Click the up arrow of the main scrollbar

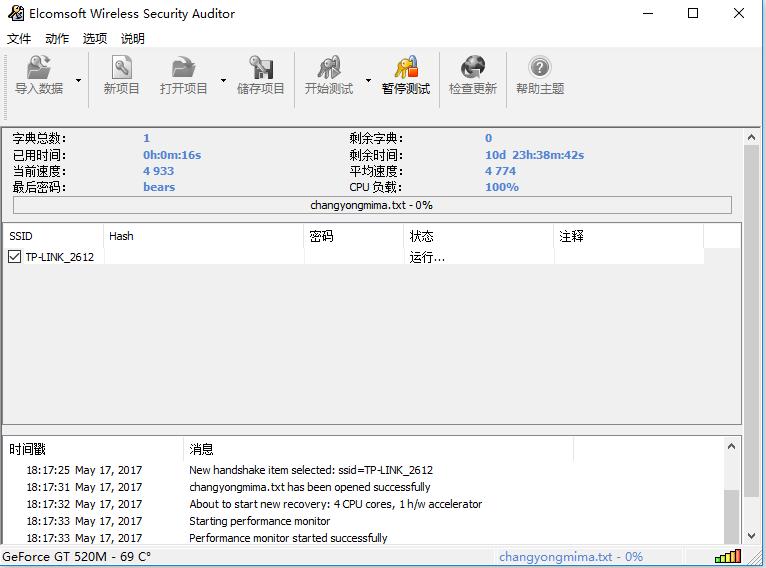click(751, 138)
